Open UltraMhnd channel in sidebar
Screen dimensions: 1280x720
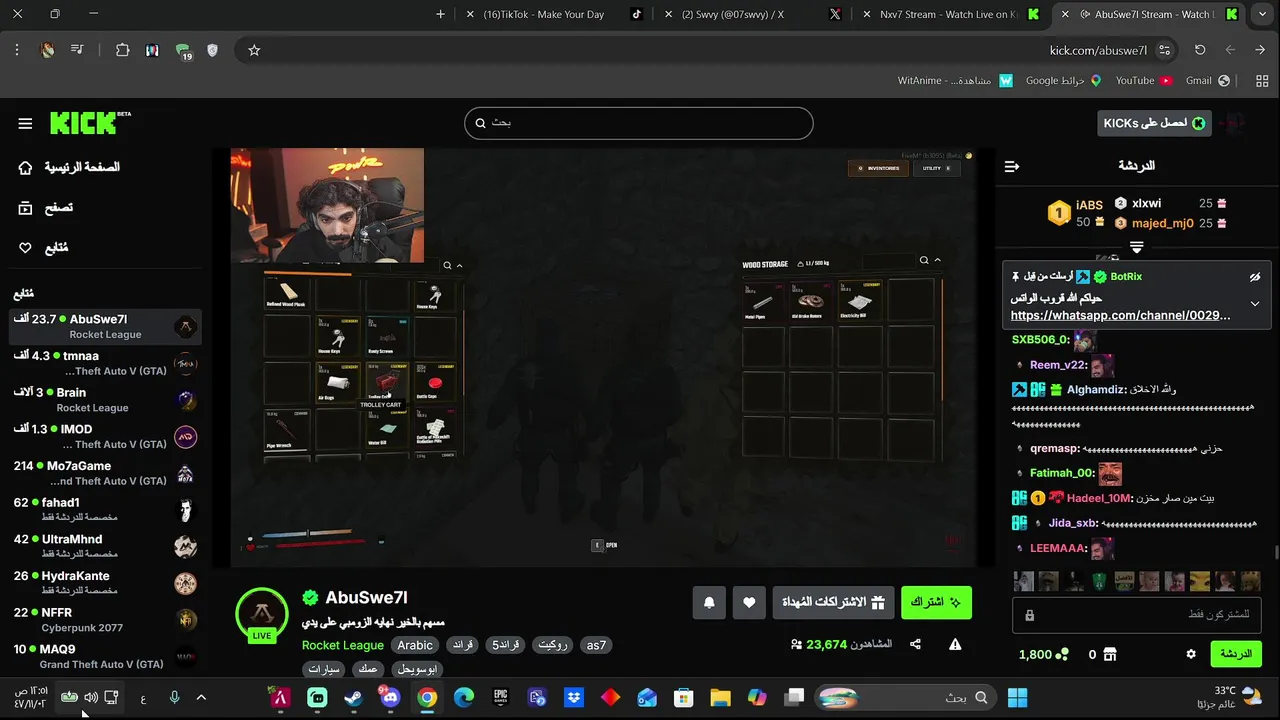tap(105, 546)
